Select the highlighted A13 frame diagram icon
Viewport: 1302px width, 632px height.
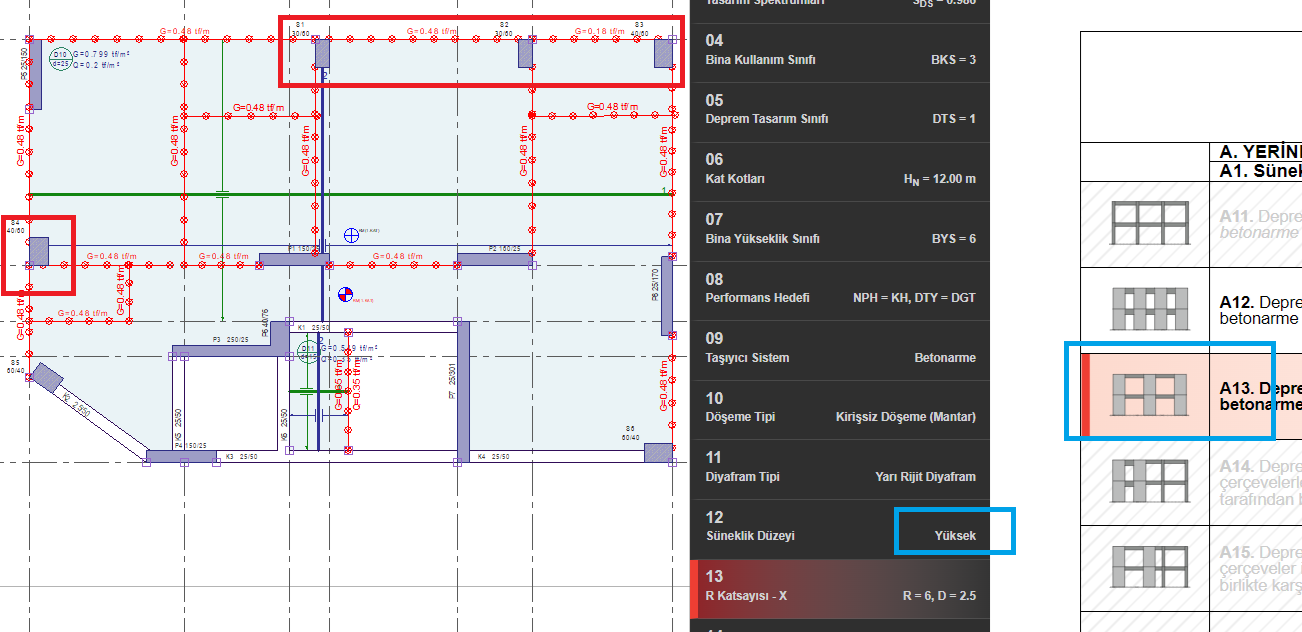click(1149, 395)
